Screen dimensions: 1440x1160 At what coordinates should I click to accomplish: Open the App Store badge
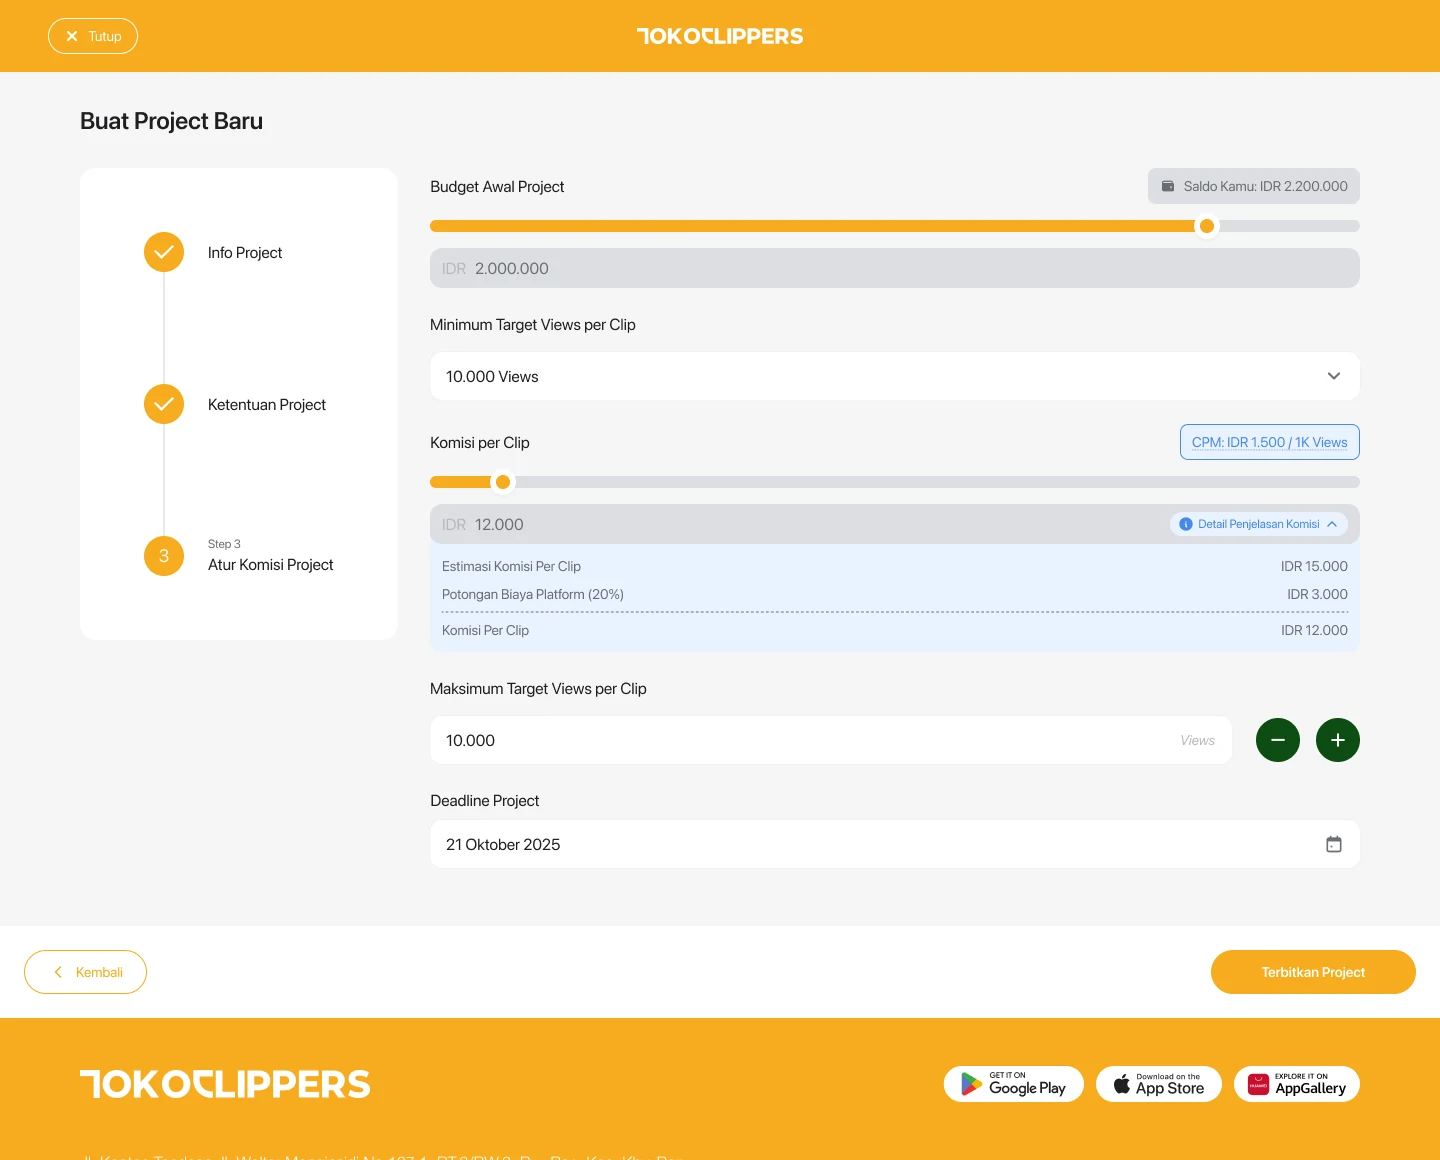point(1159,1084)
